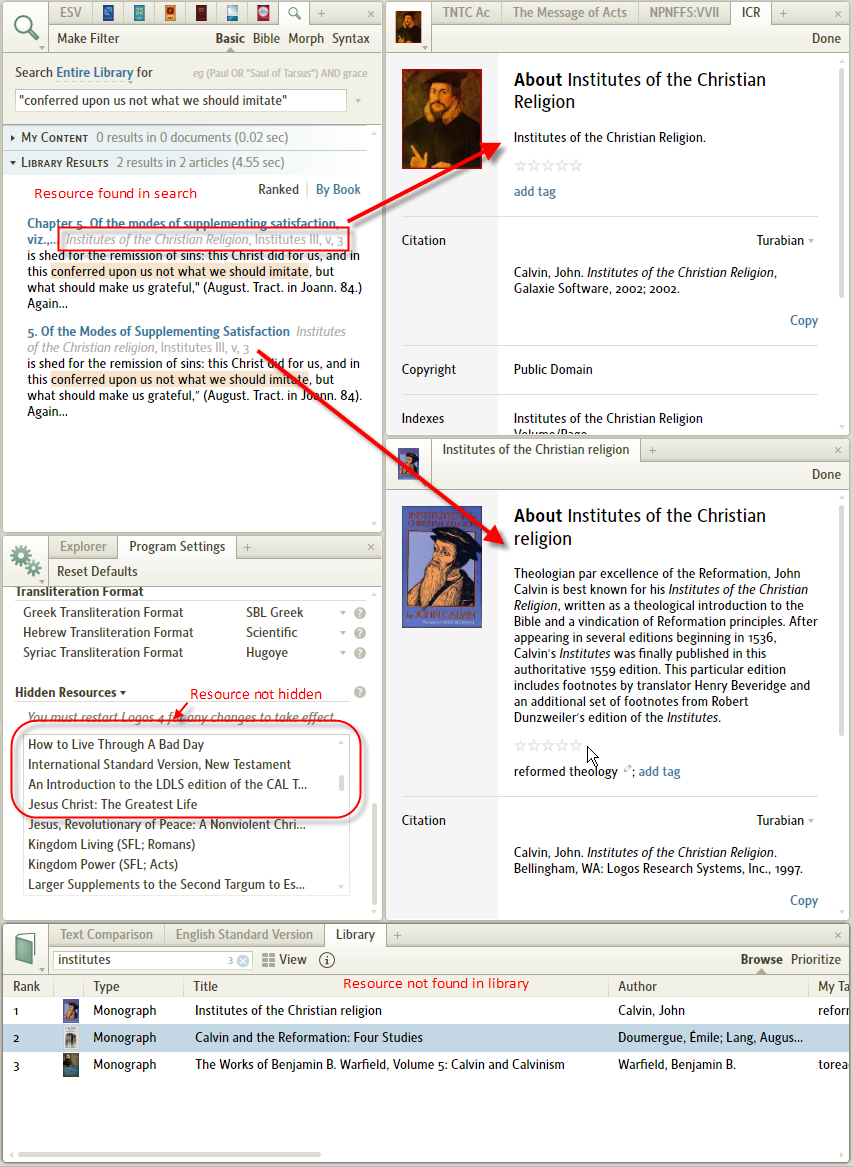Click the Library panel green book icon

pos(25,948)
